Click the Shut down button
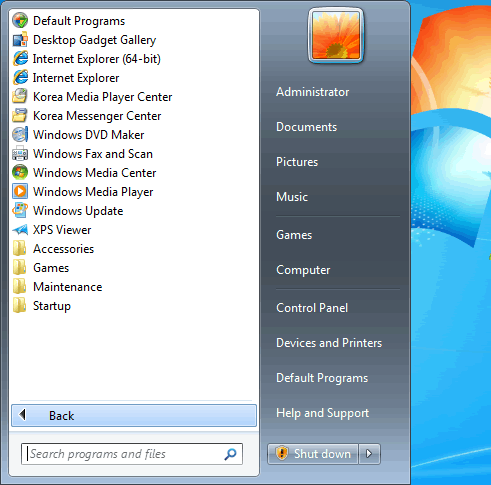This screenshot has width=491, height=485. pyautogui.click(x=313, y=454)
